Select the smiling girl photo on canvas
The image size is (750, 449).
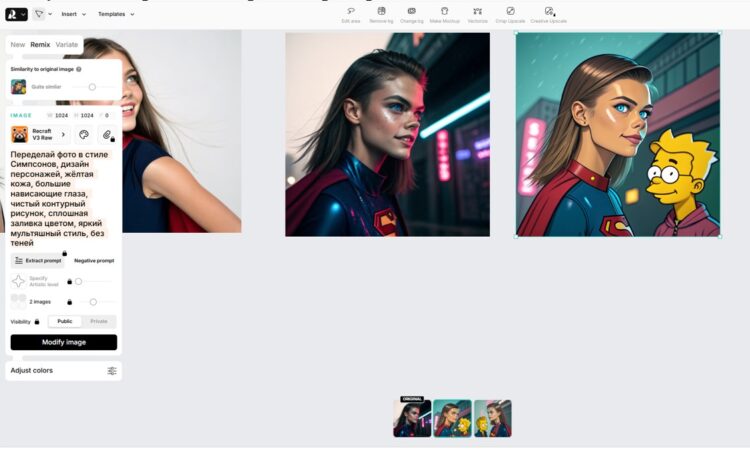[182, 131]
